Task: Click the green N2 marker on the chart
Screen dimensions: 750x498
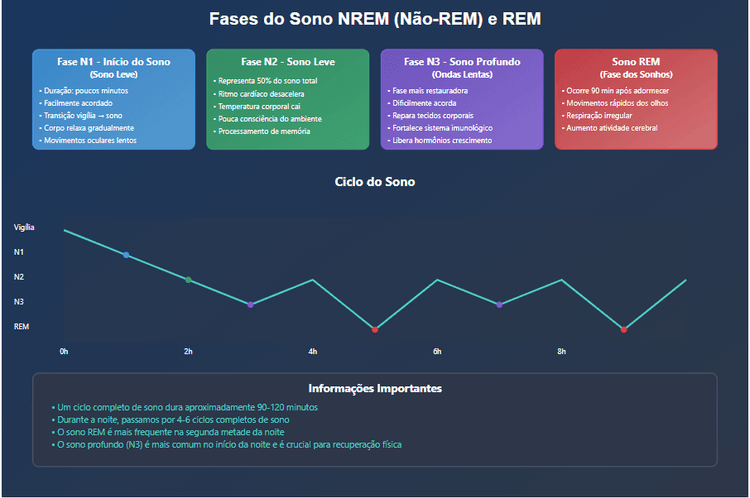Action: pyautogui.click(x=188, y=280)
